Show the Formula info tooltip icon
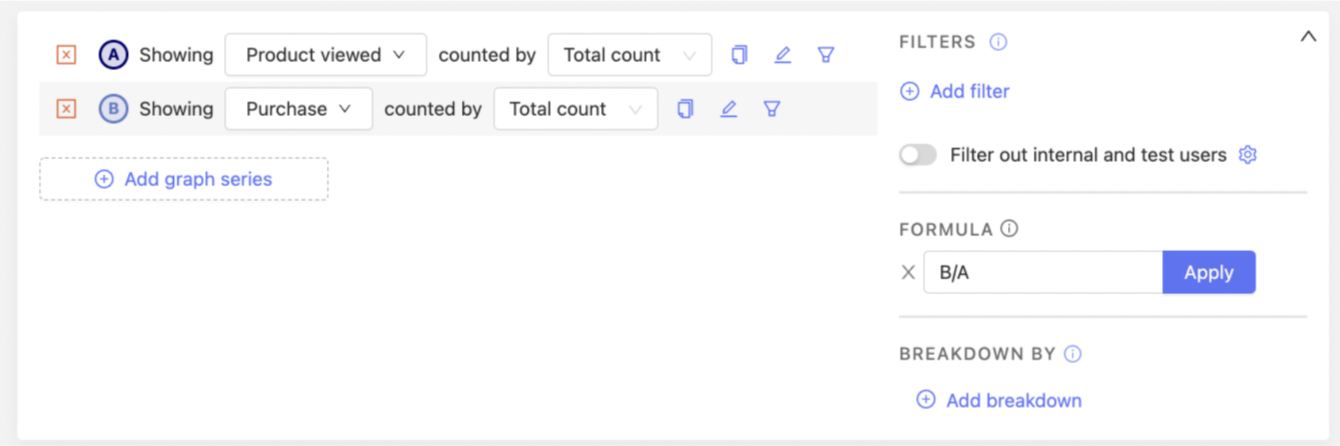This screenshot has height=446, width=1340. click(x=1009, y=229)
